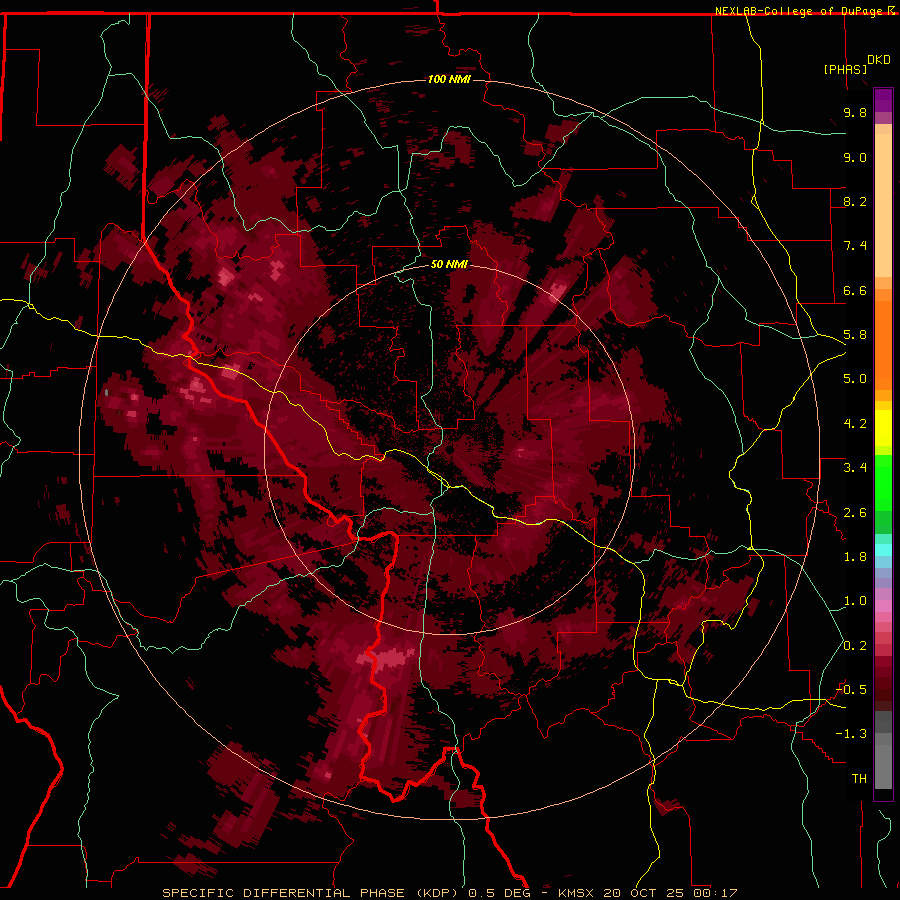
Task: Click the KMSX station identifier in caption
Action: 576,893
